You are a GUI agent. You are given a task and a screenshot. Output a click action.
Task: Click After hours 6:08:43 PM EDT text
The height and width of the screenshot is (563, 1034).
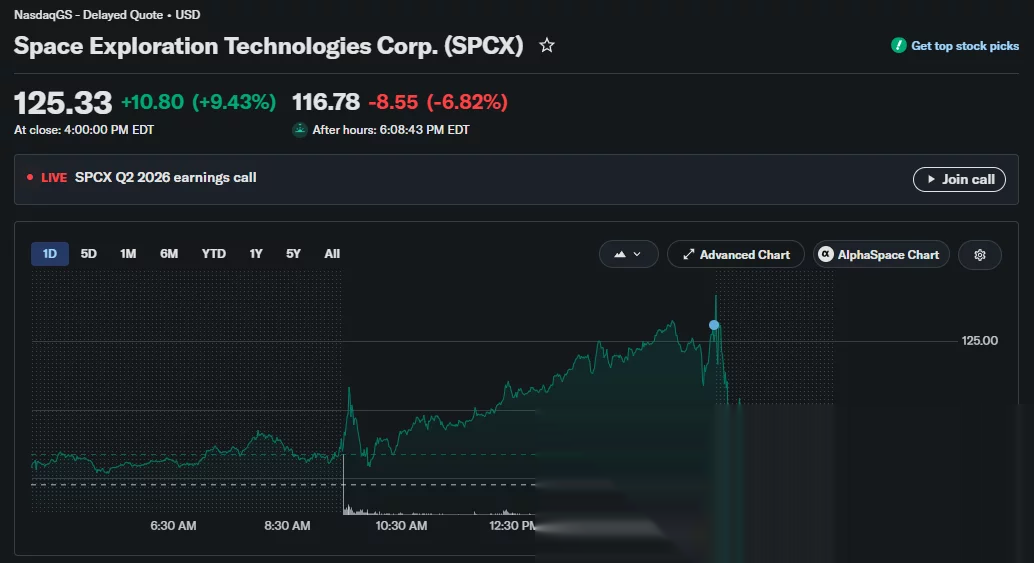point(391,130)
